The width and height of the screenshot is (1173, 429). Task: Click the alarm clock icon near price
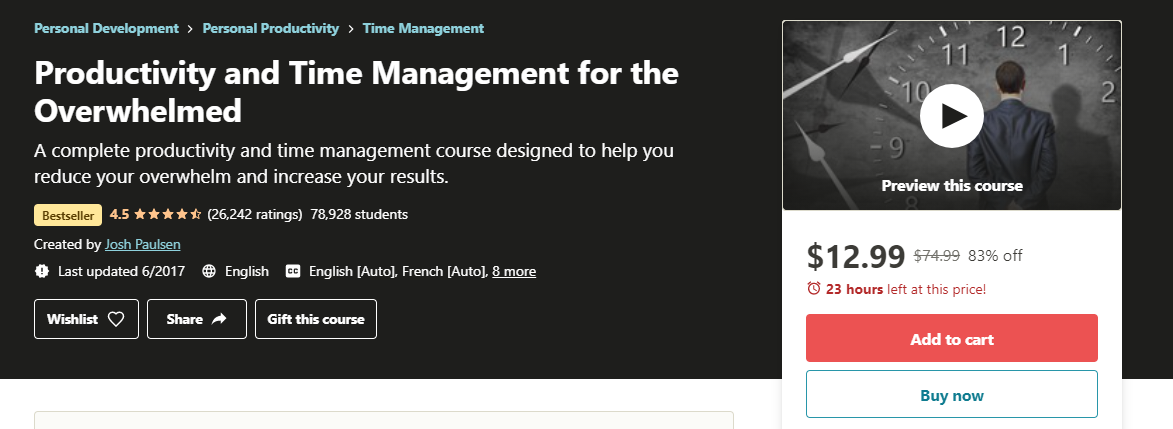pos(814,289)
